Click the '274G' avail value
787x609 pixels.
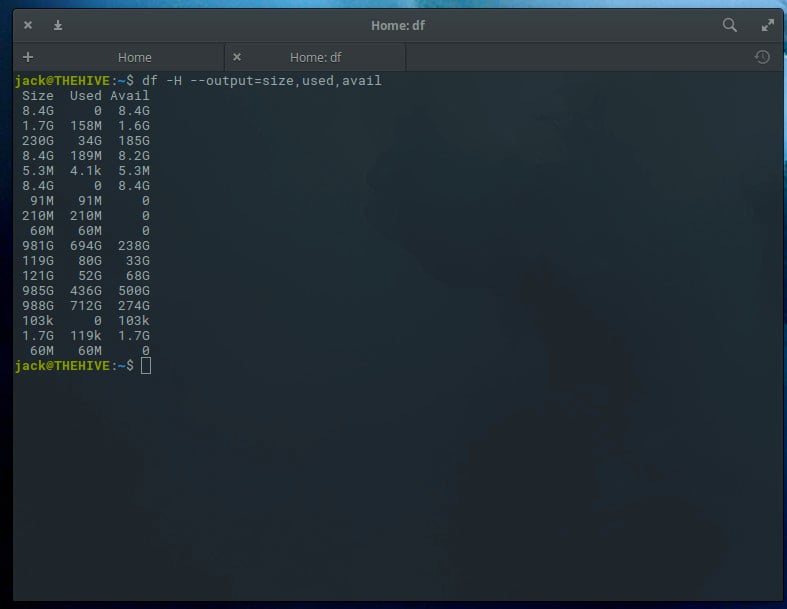tap(134, 306)
